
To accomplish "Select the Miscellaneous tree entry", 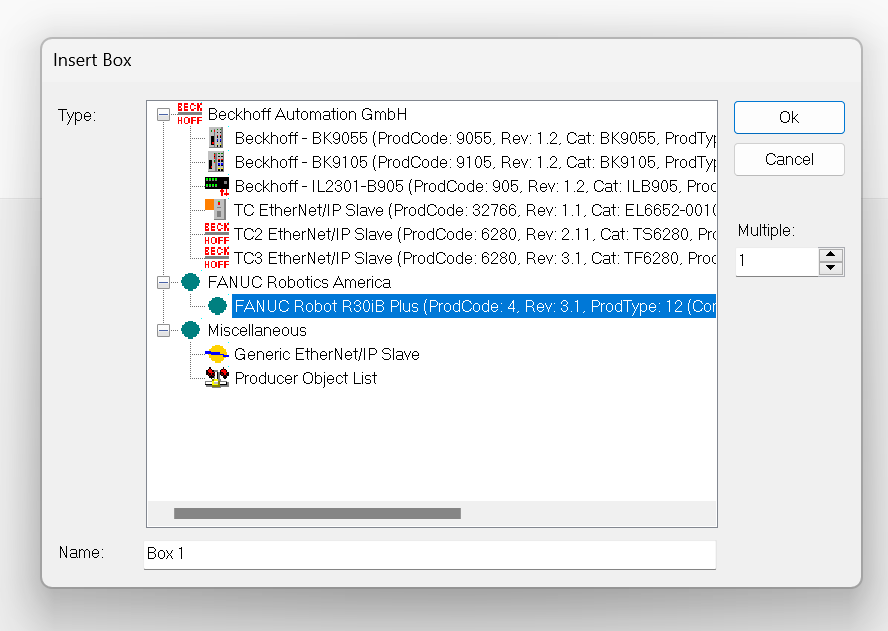I will click(257, 330).
